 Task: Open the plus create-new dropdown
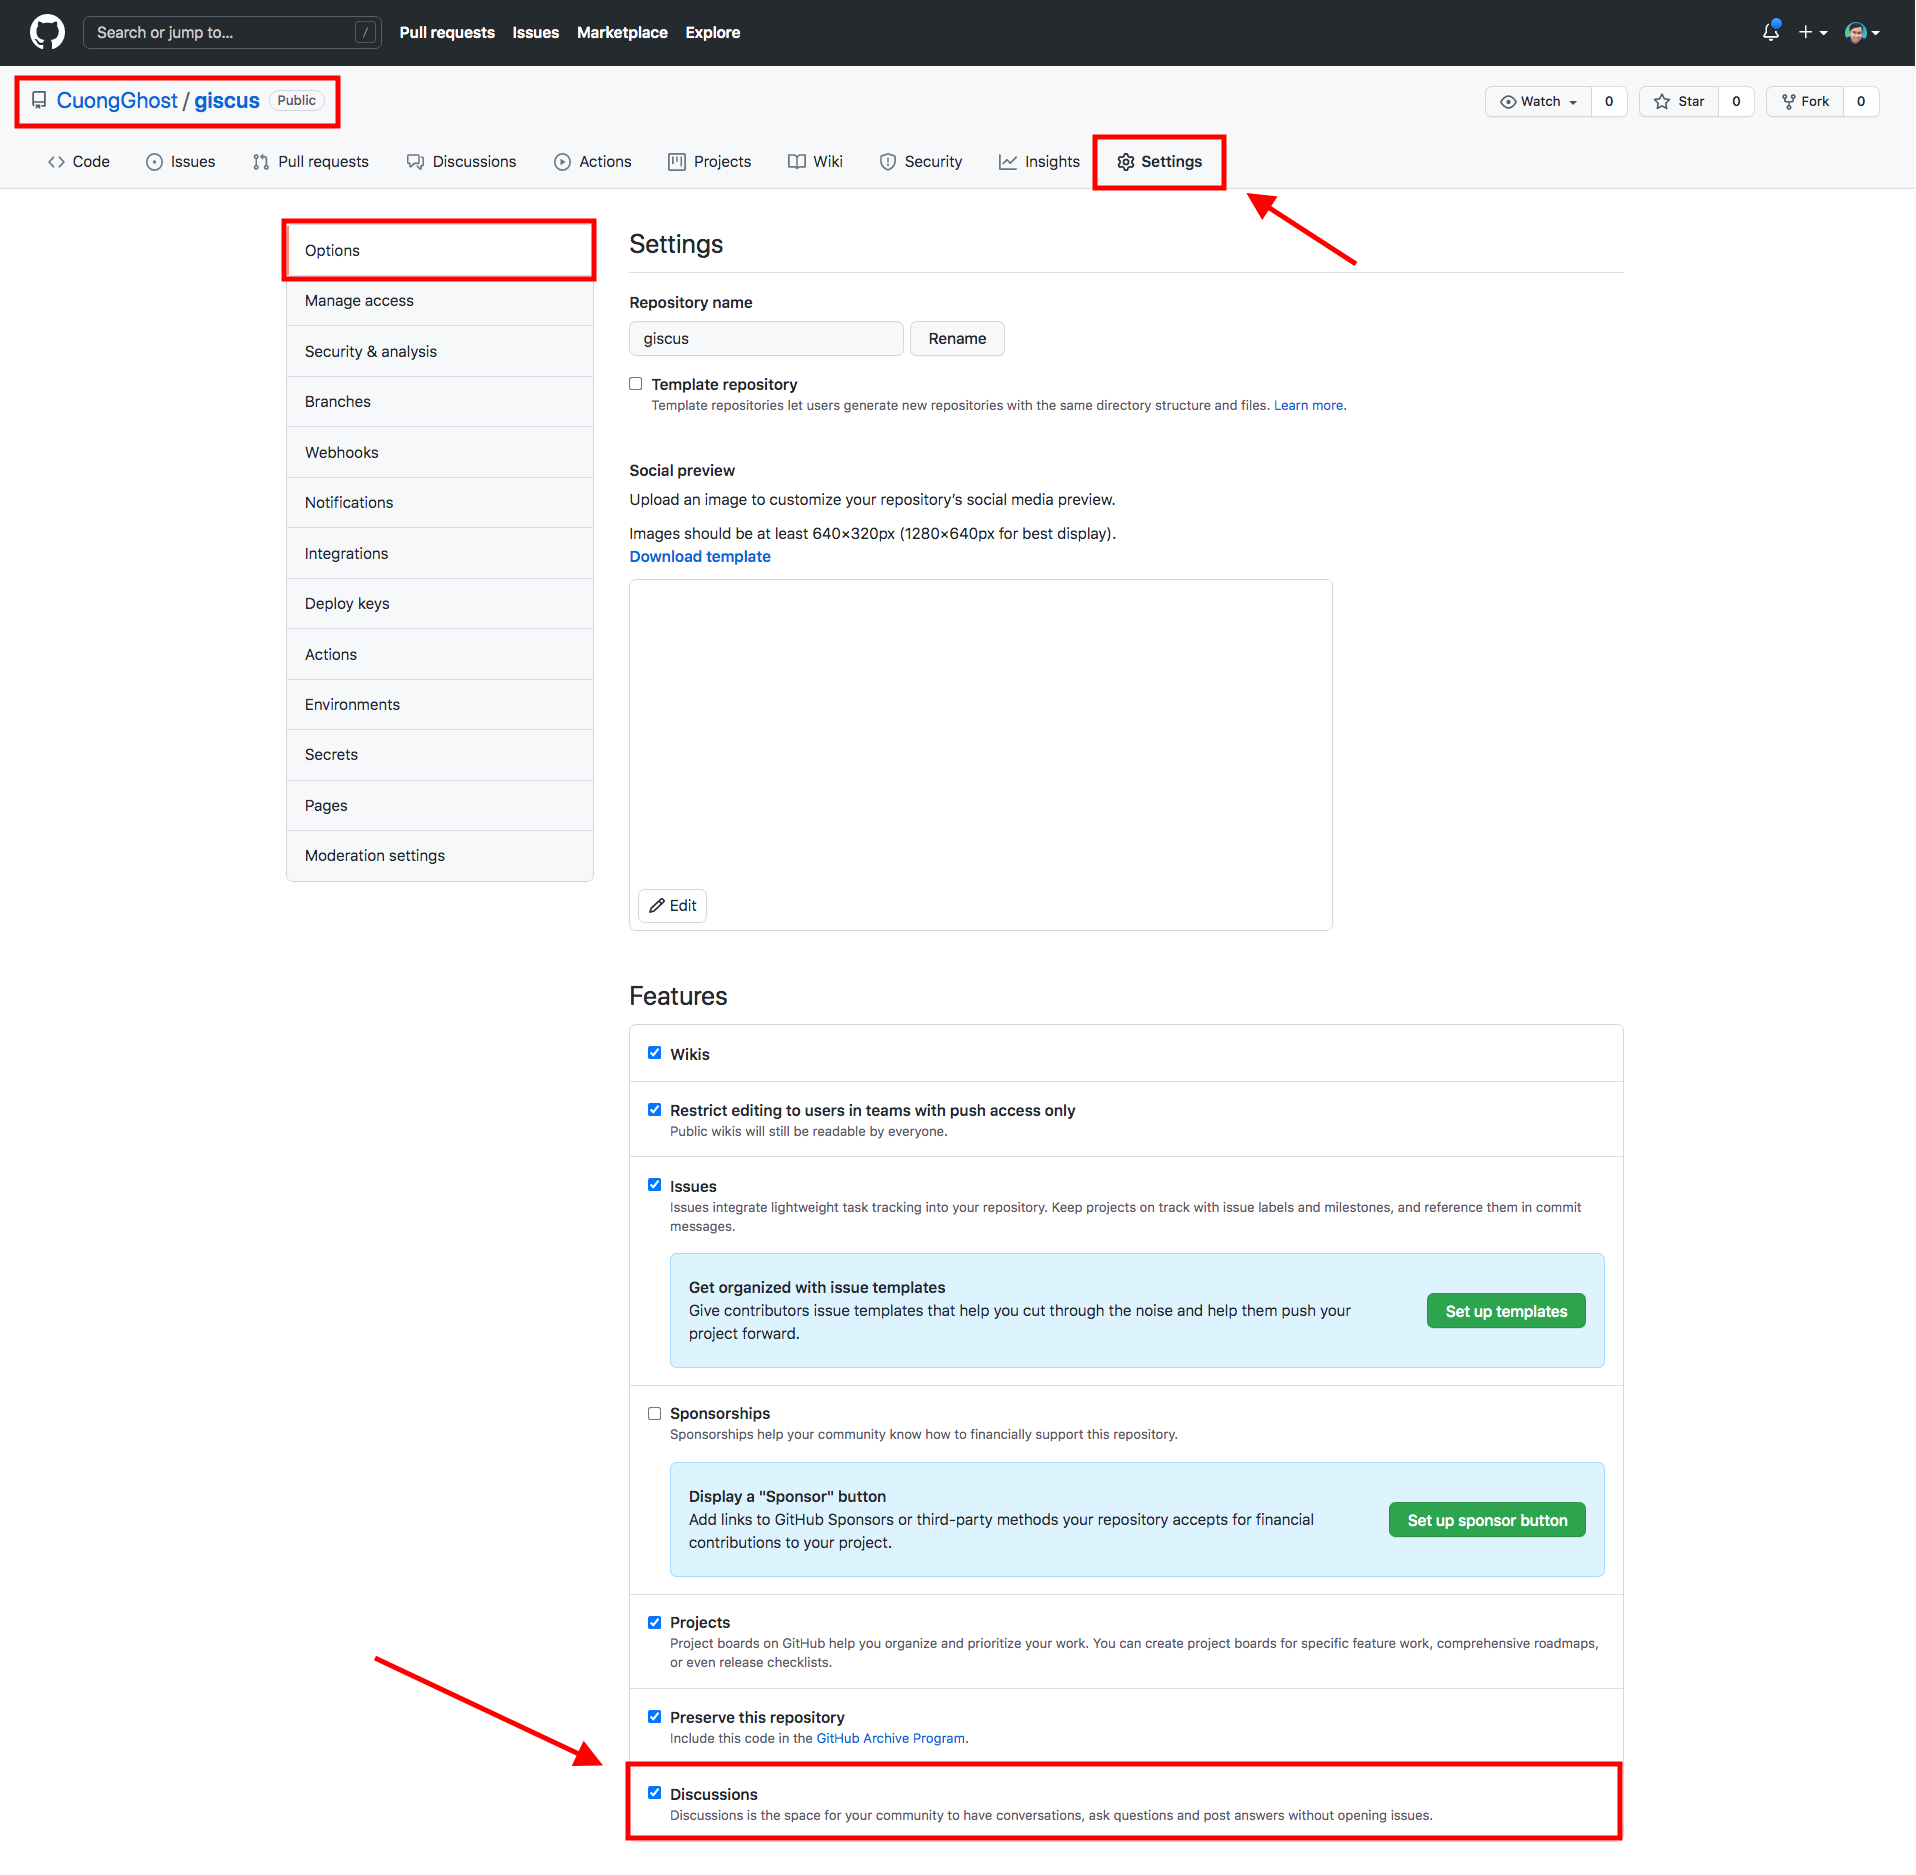pos(1812,32)
